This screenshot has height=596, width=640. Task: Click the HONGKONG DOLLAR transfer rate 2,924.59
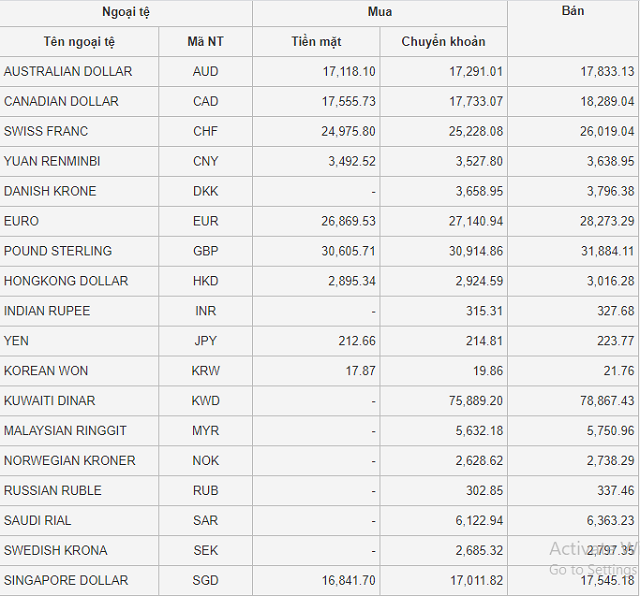click(x=476, y=281)
